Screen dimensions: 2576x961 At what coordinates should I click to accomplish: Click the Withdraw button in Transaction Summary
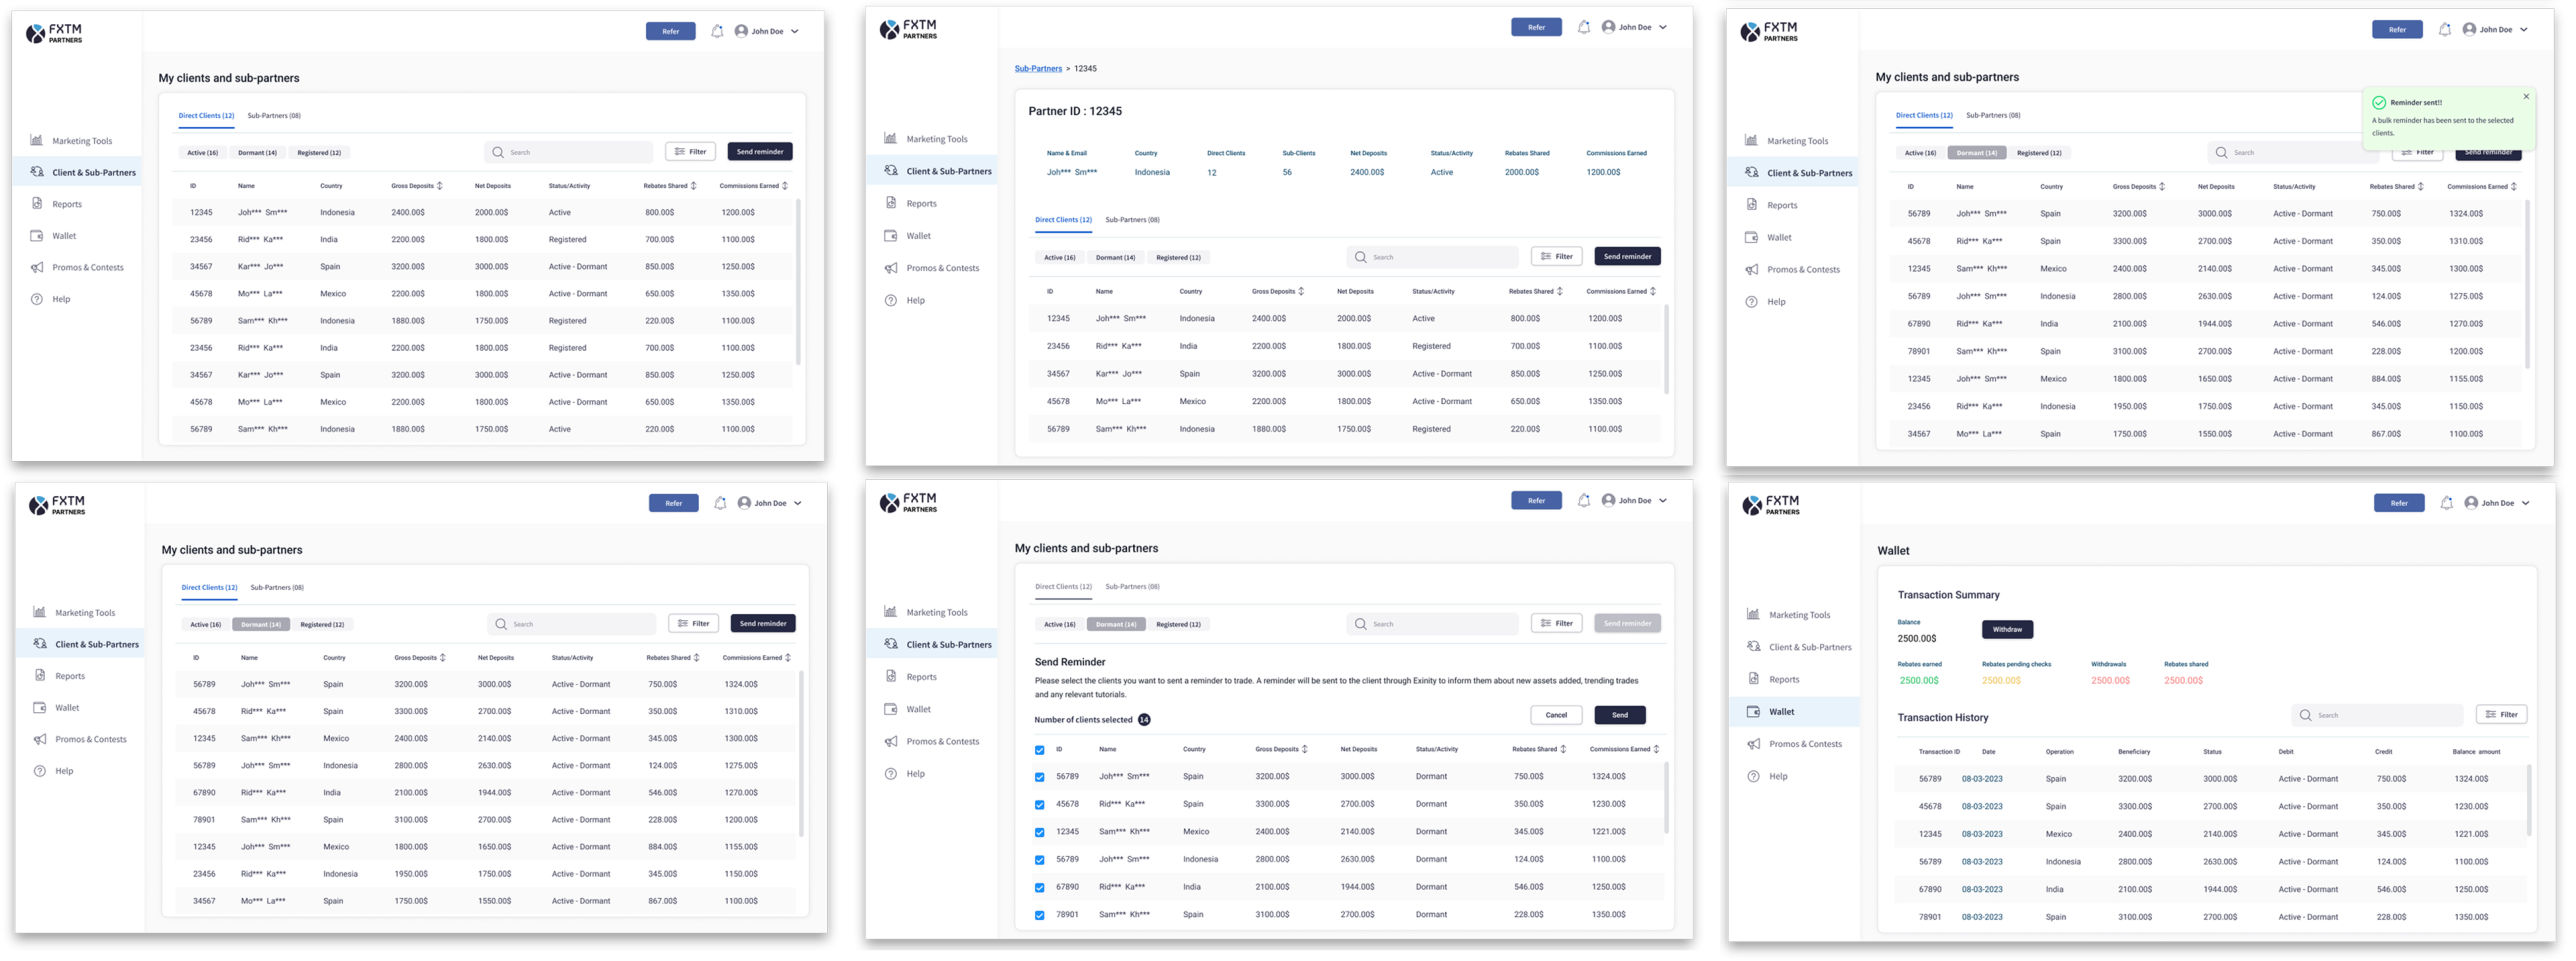coord(2007,629)
